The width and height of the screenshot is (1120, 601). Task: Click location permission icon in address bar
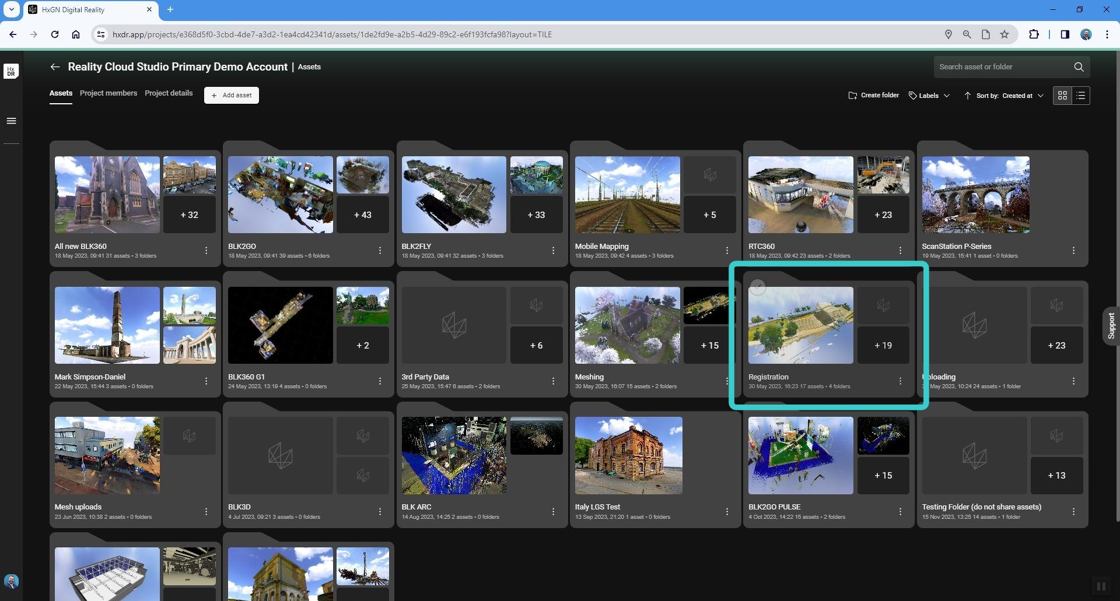948,34
